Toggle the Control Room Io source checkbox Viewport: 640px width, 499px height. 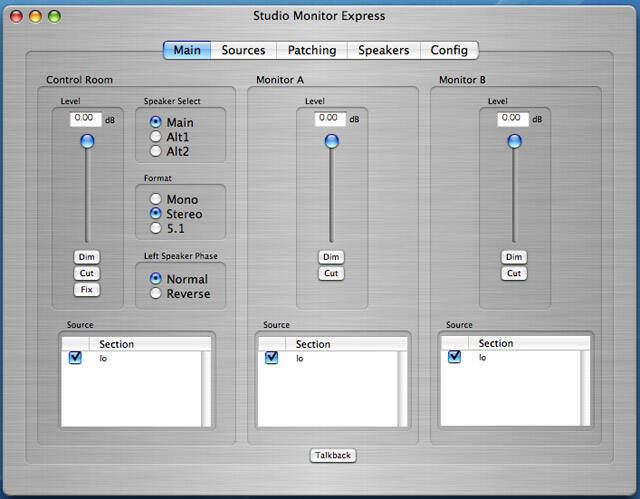(x=75, y=357)
